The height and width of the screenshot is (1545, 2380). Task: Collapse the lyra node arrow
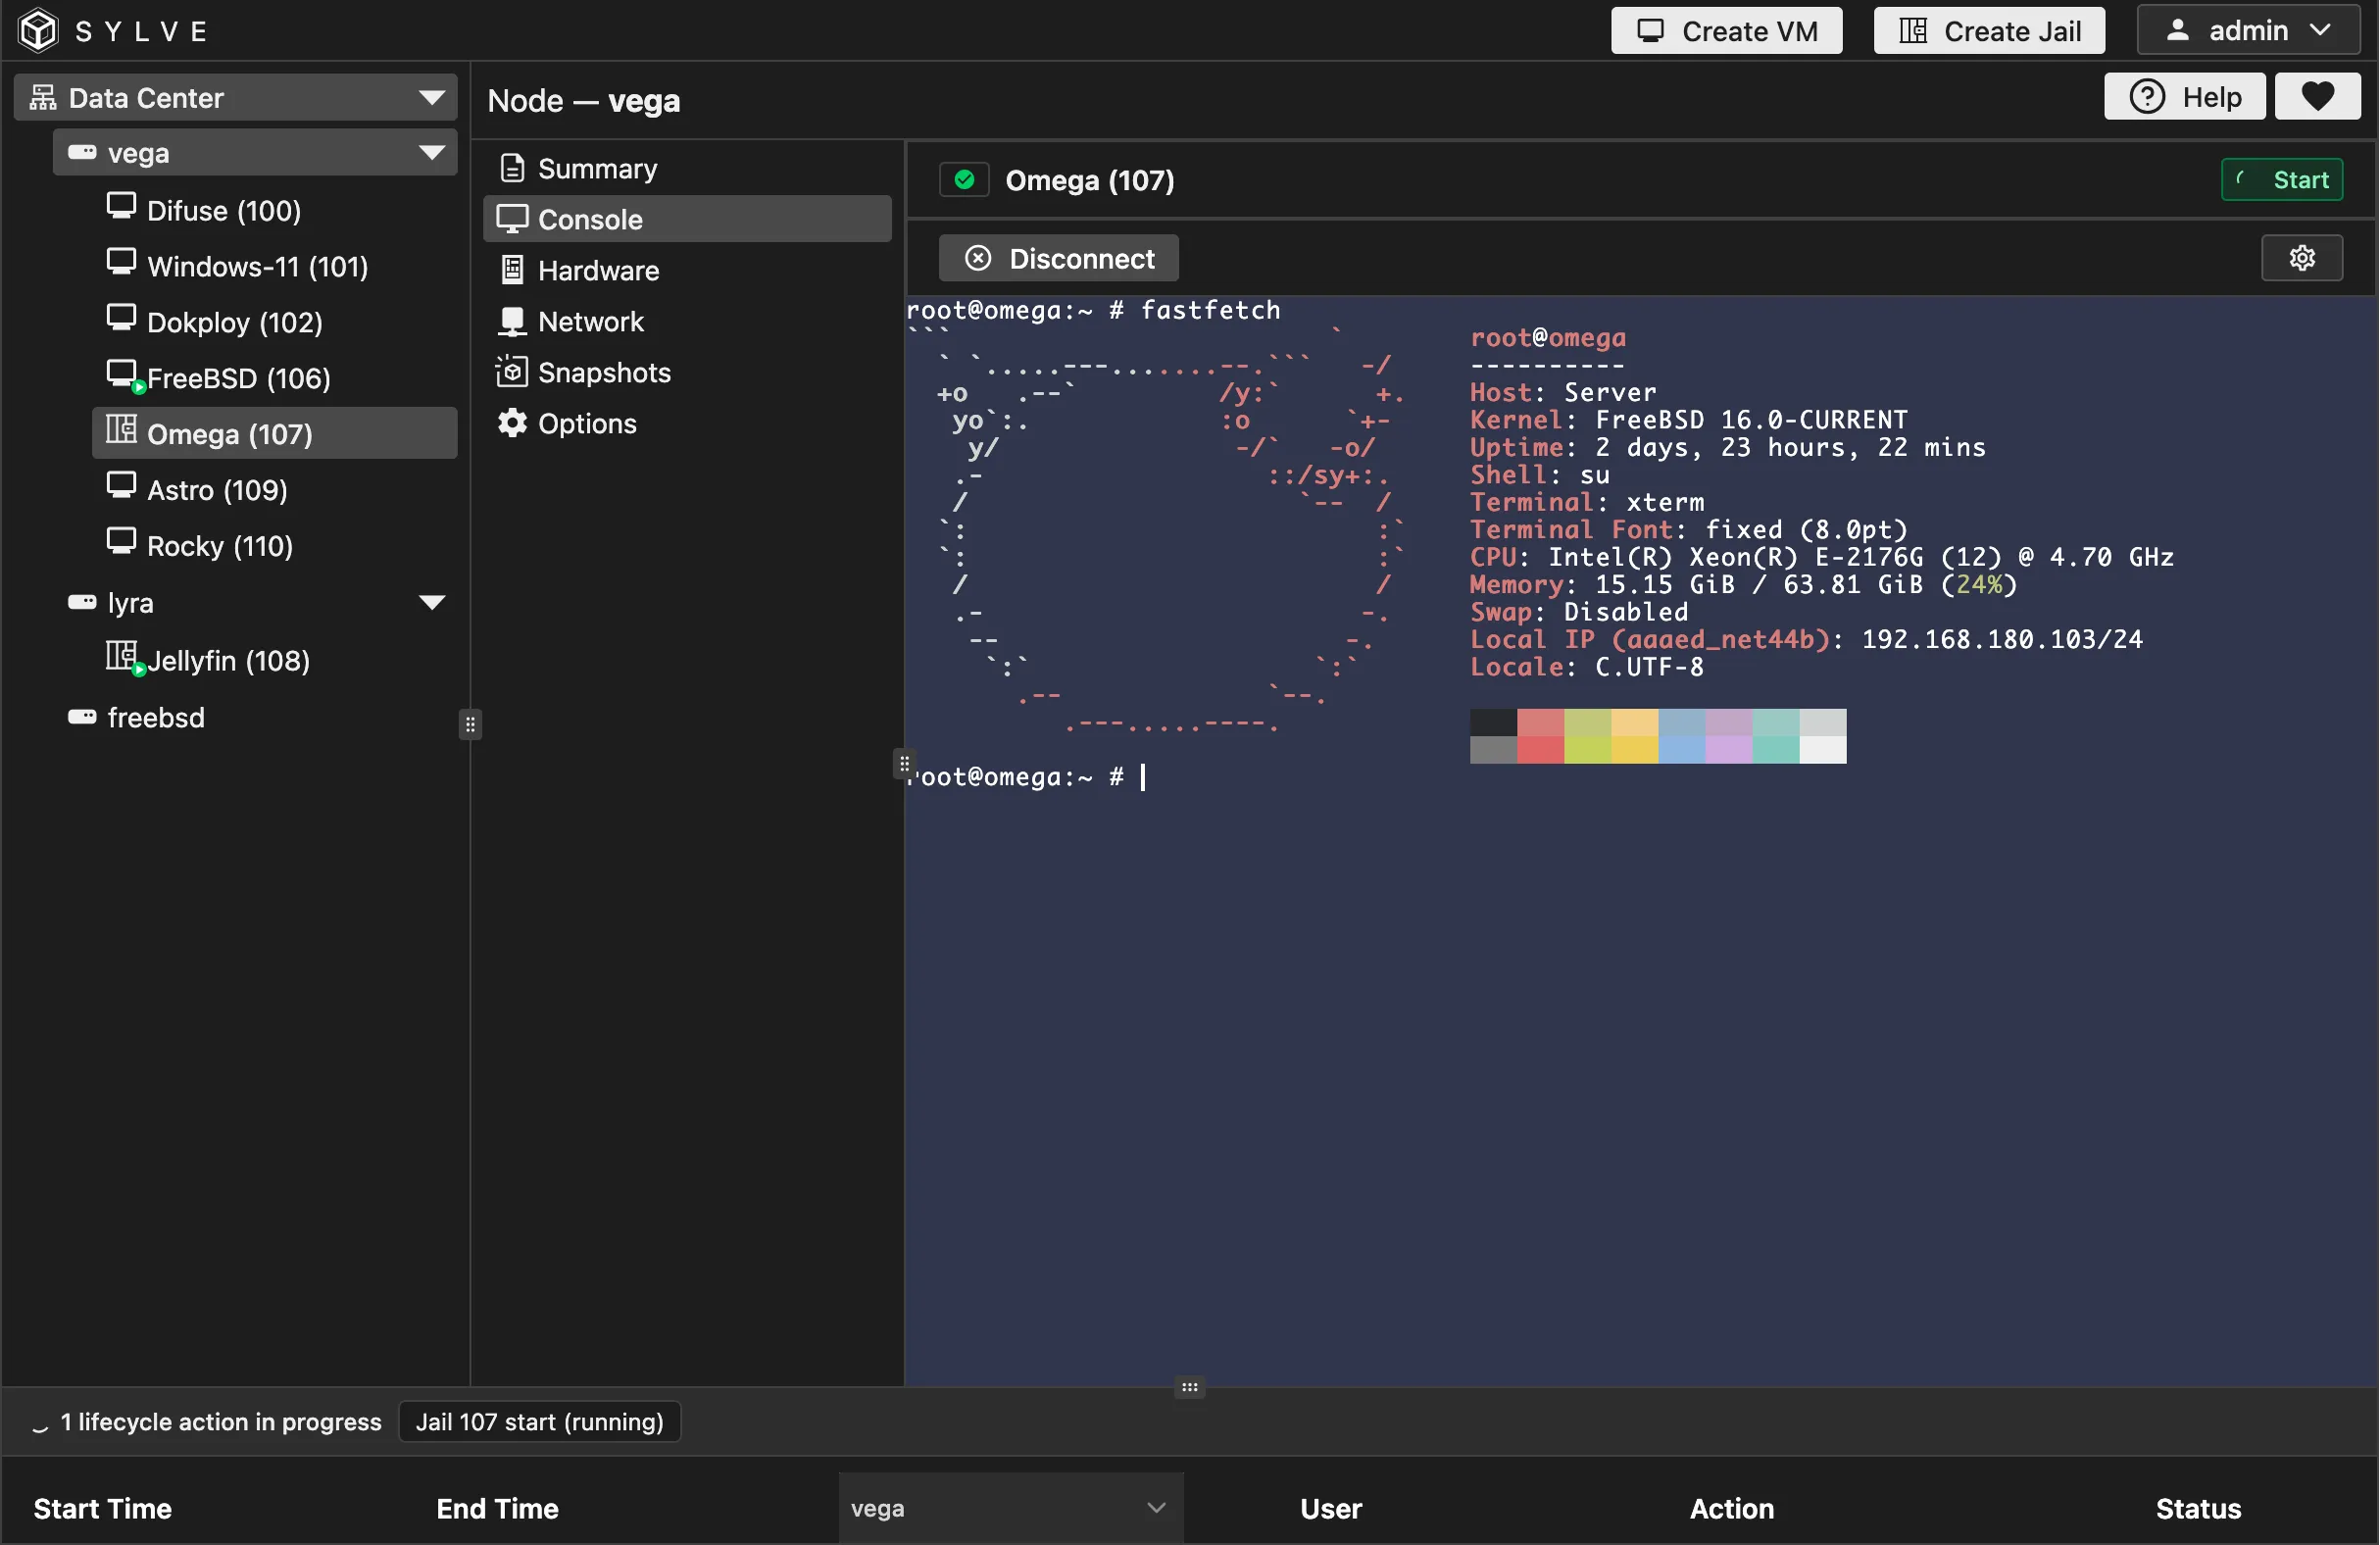click(x=431, y=602)
